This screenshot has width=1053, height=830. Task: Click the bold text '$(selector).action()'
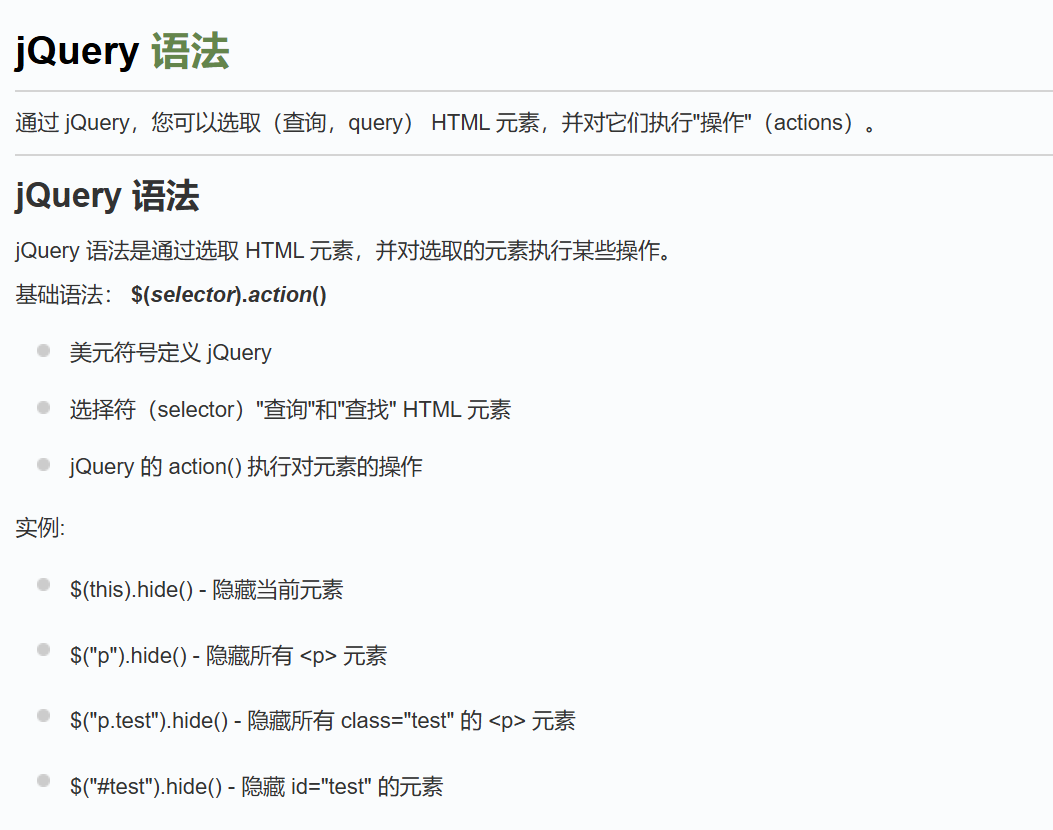point(228,295)
